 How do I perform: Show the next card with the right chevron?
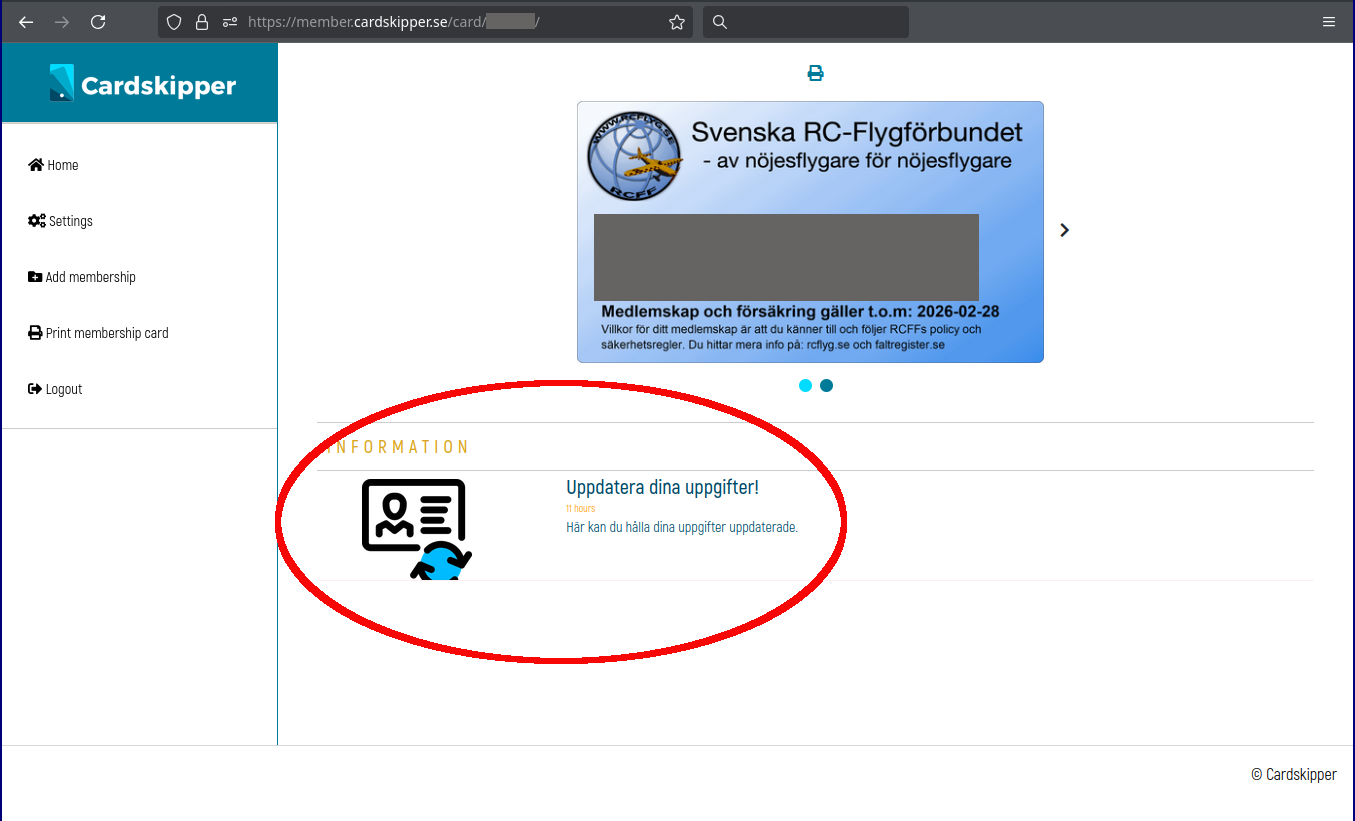point(1064,230)
